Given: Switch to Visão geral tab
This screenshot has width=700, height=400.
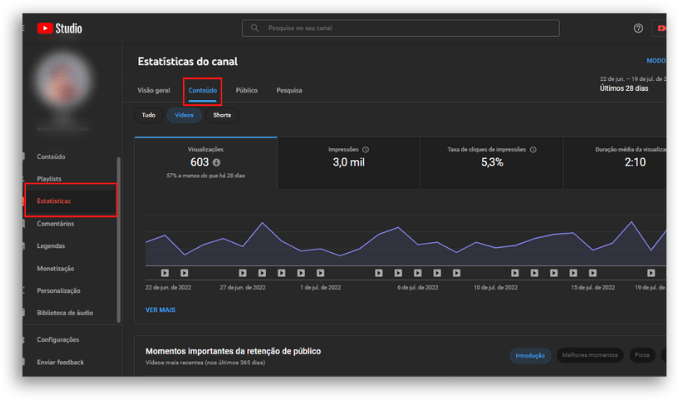Looking at the screenshot, I should [154, 91].
